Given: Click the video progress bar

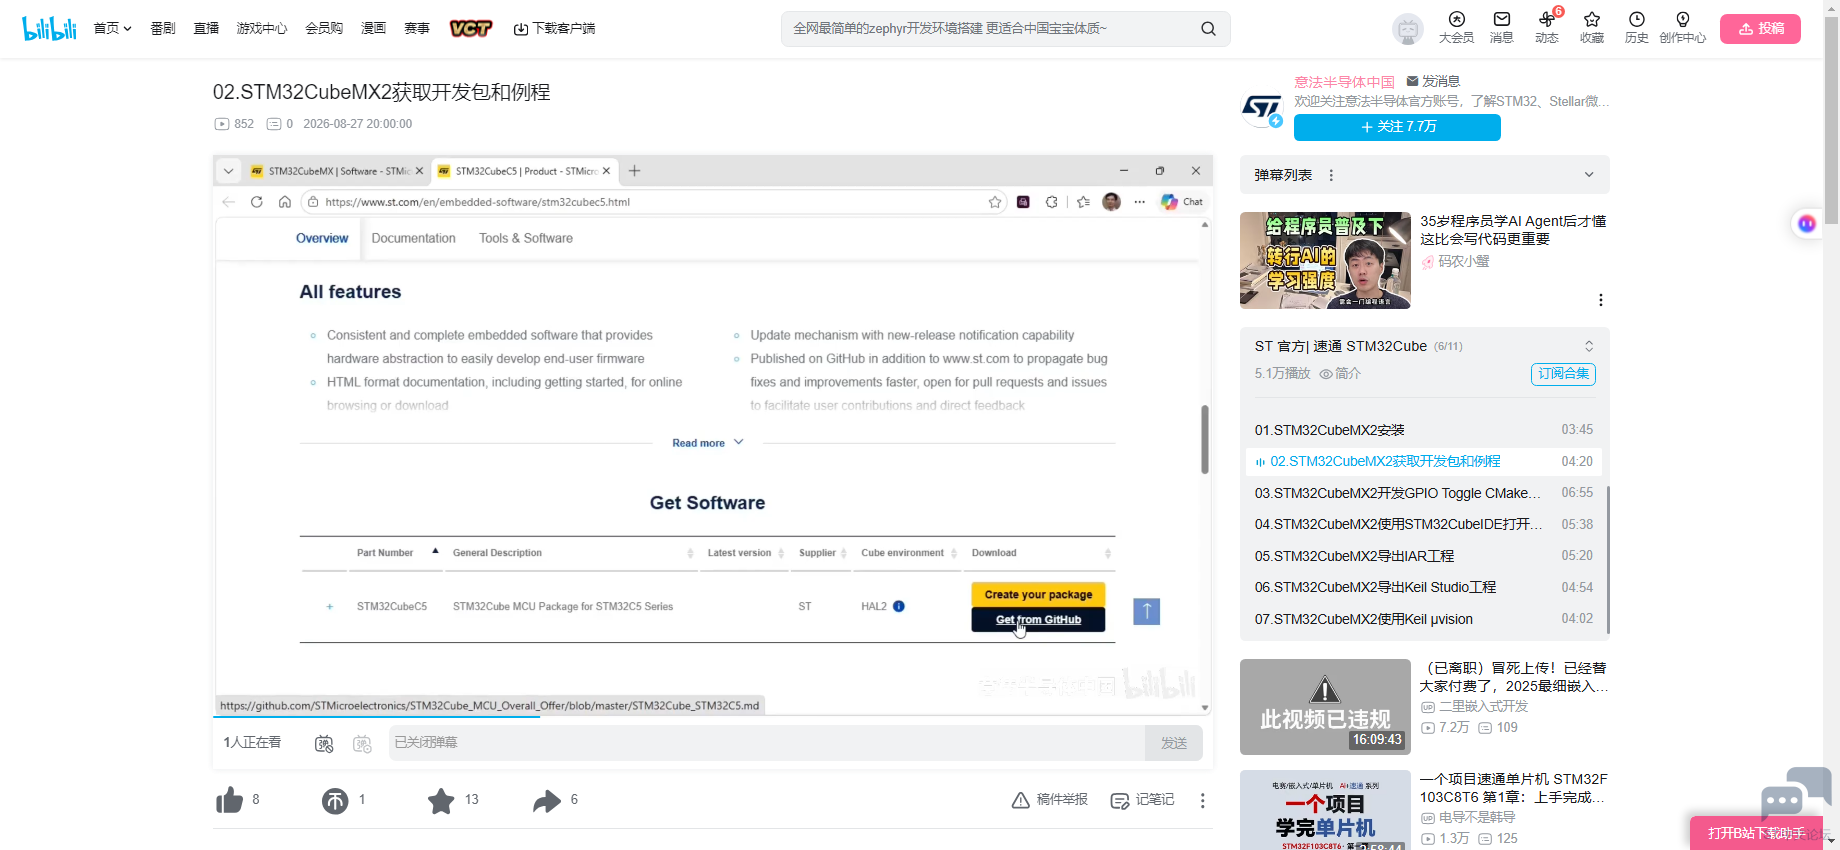Looking at the screenshot, I should pos(713,717).
